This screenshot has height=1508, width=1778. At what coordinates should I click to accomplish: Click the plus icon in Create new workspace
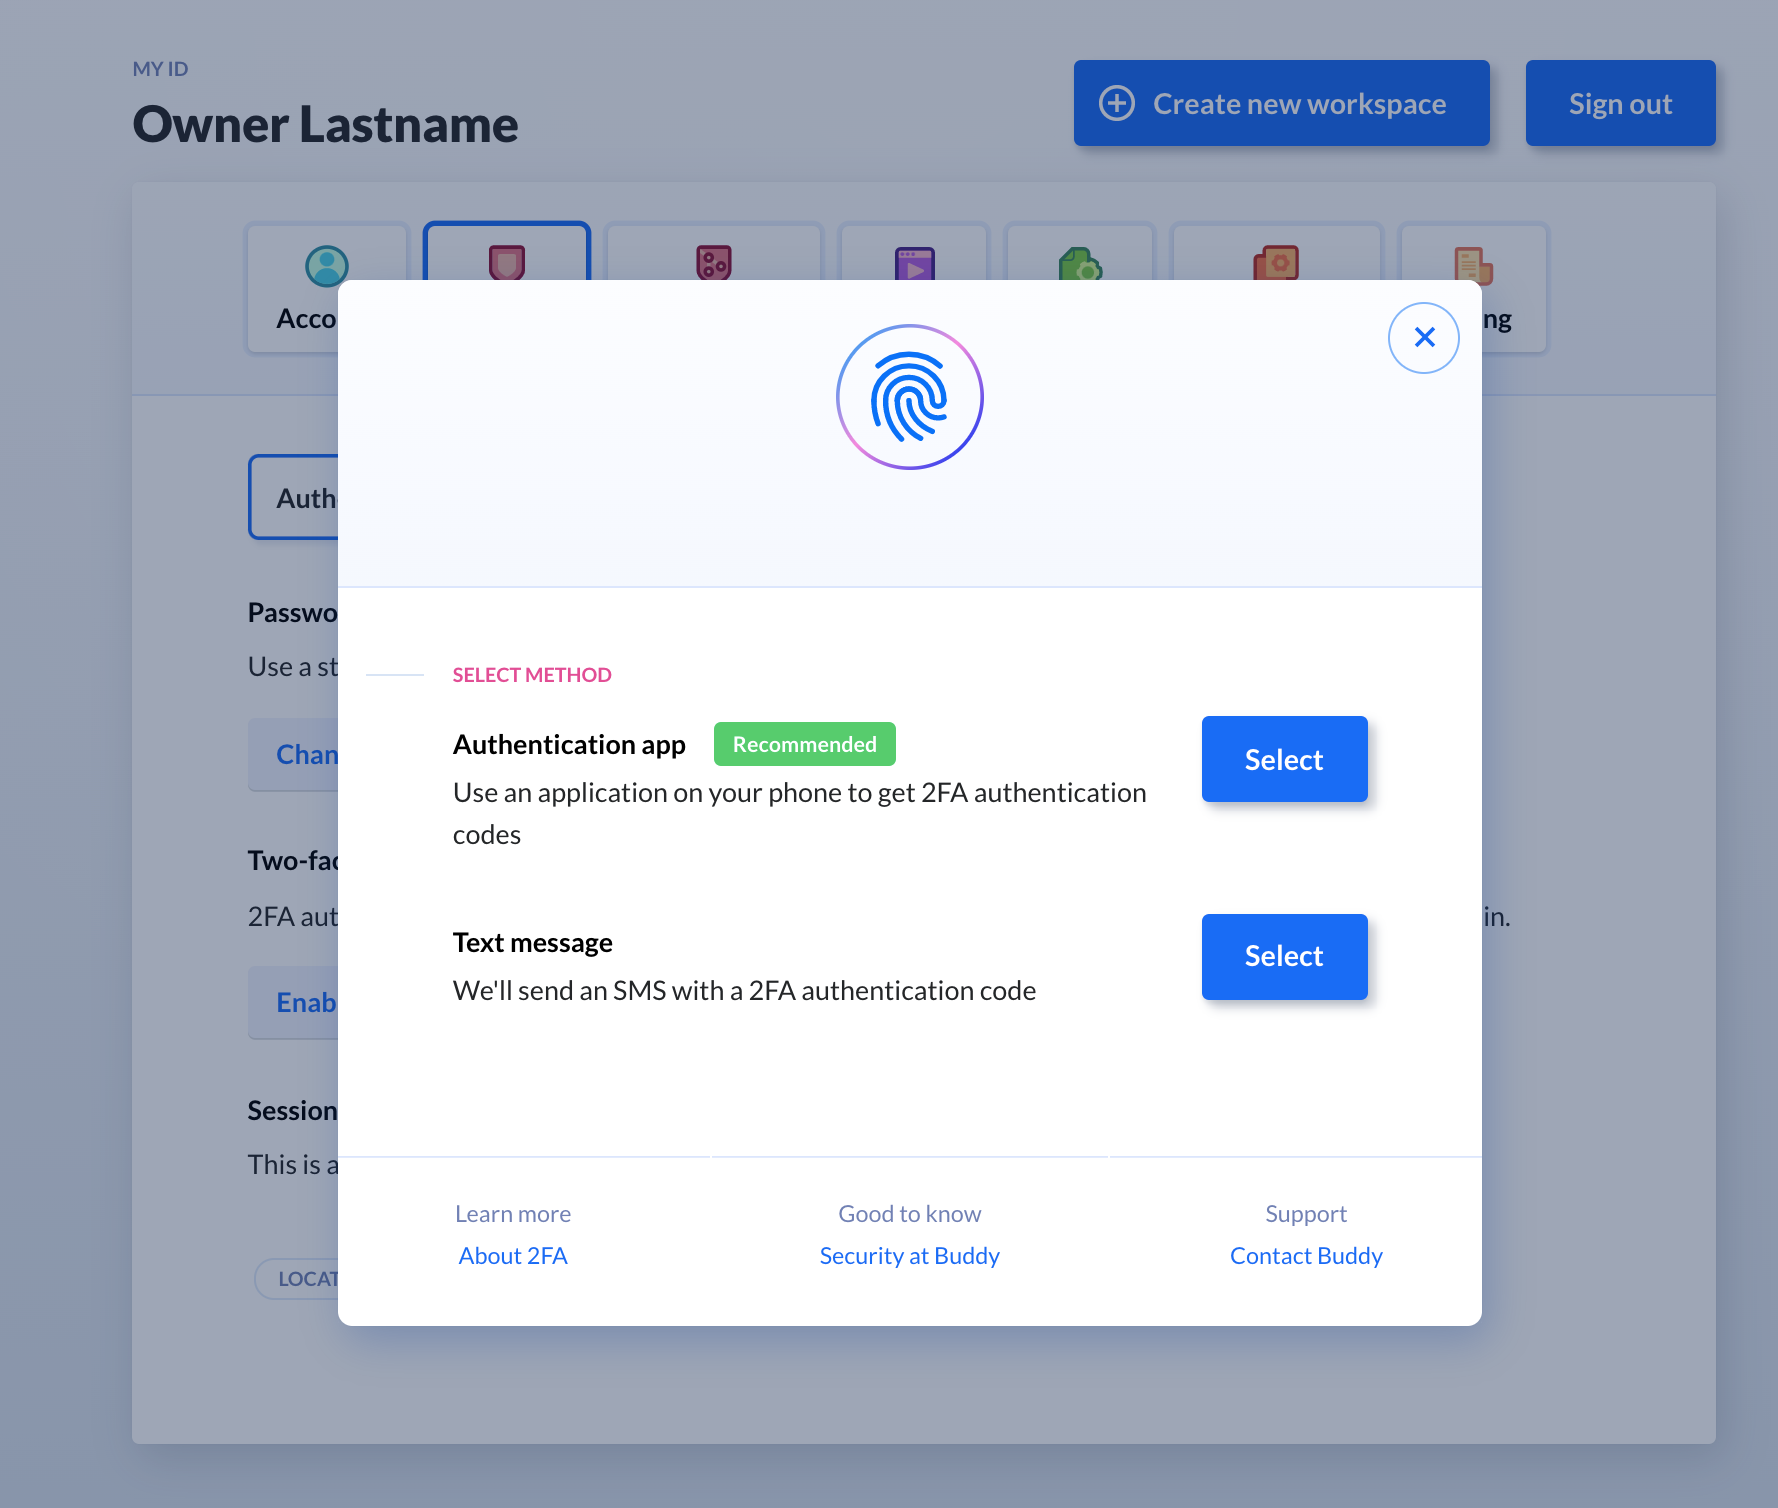tap(1117, 103)
